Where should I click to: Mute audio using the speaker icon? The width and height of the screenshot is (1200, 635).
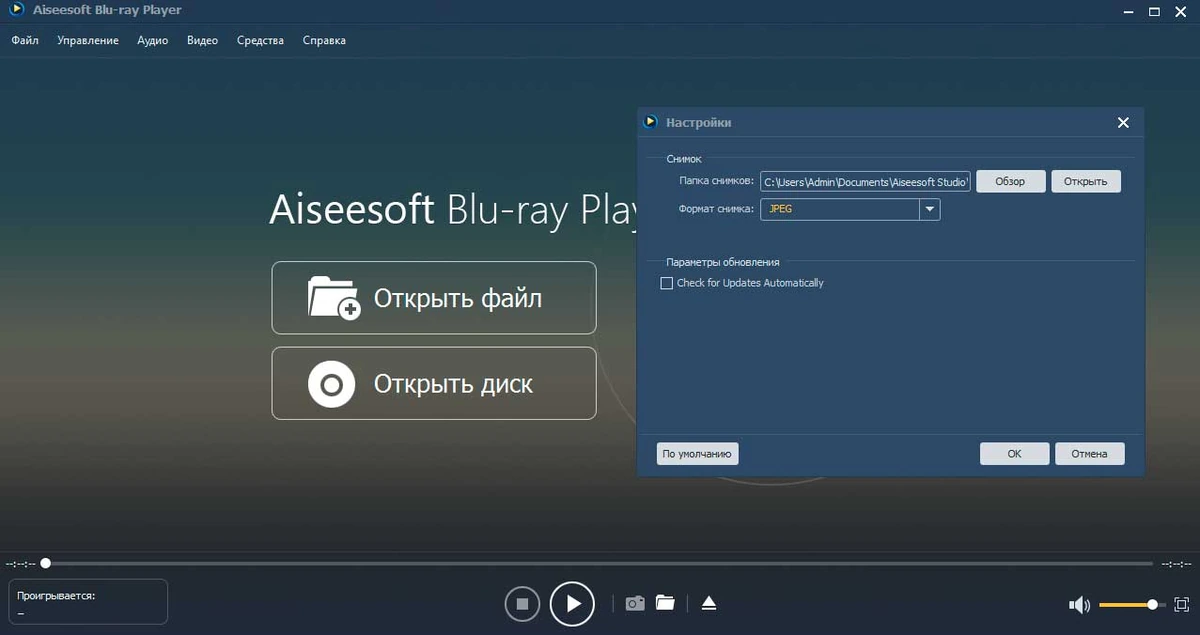coord(1079,604)
